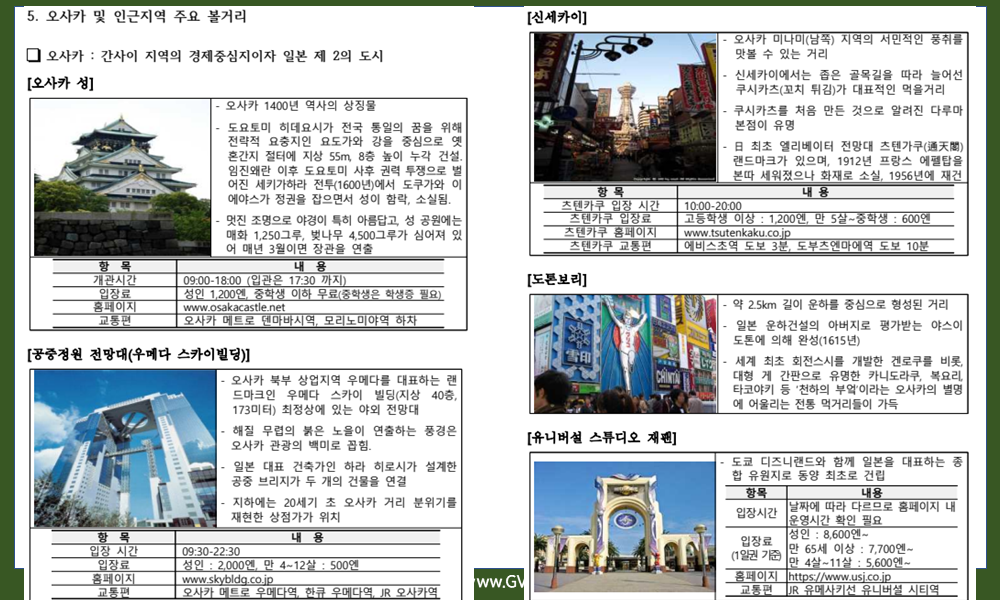Click the price '만 65세 이상 : 7,700엔~'

coord(851,548)
